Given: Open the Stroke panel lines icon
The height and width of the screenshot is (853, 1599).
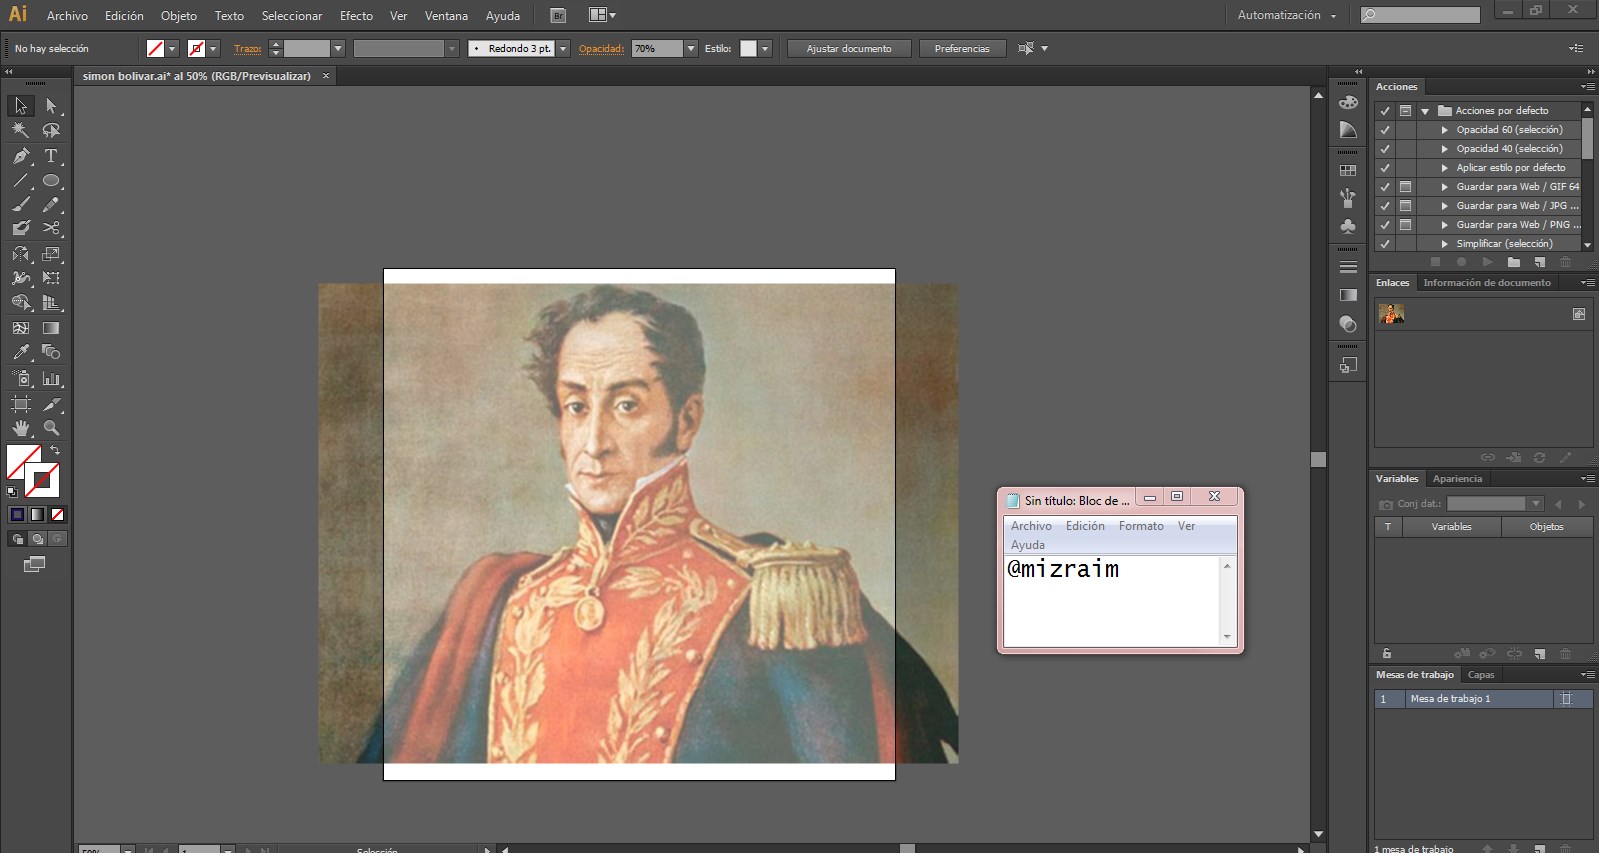Looking at the screenshot, I should pyautogui.click(x=1348, y=267).
